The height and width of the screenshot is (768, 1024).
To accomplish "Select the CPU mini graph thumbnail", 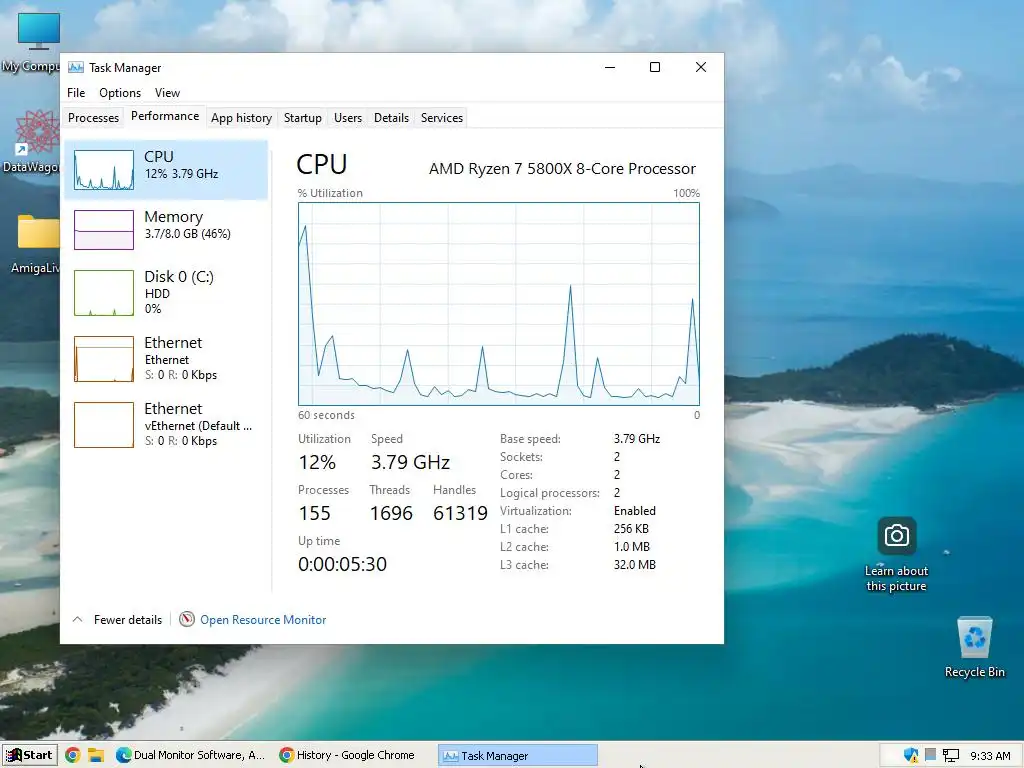I will (x=104, y=170).
